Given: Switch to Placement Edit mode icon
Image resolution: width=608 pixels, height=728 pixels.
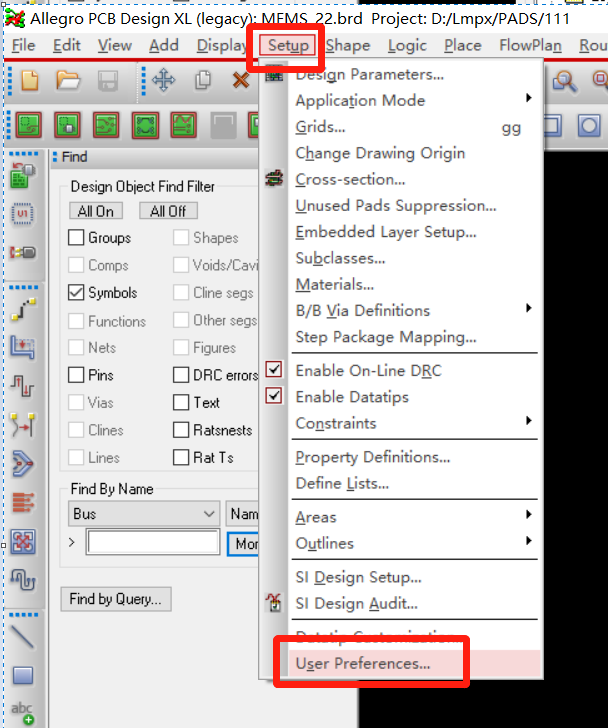Looking at the screenshot, I should pyautogui.click(x=67, y=125).
